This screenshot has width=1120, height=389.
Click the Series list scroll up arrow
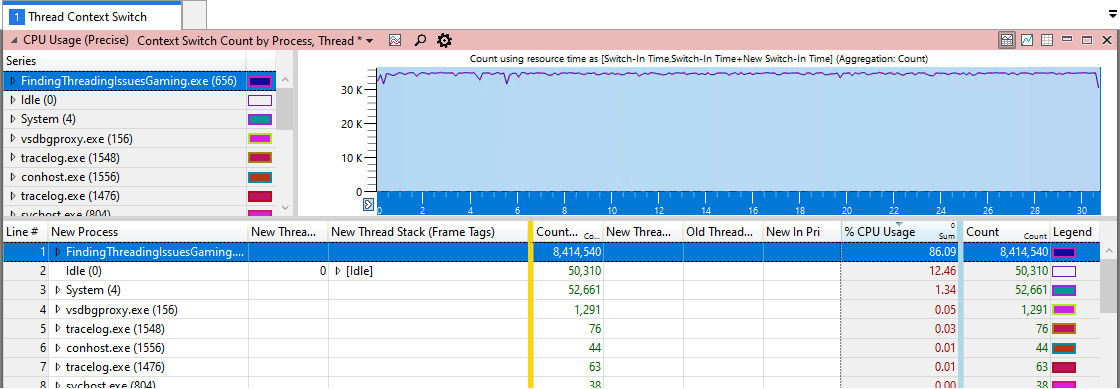click(284, 80)
